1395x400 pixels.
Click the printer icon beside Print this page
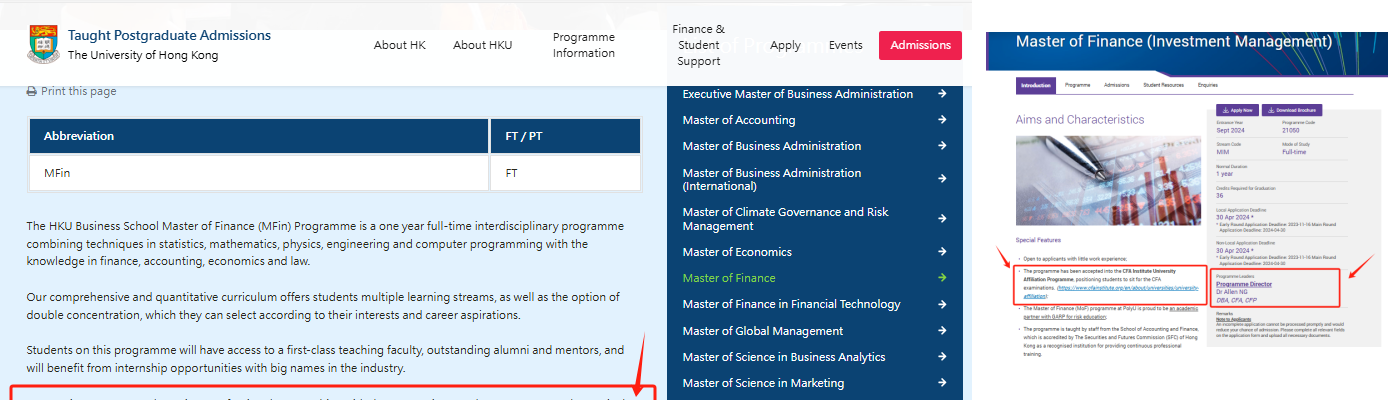pos(32,92)
